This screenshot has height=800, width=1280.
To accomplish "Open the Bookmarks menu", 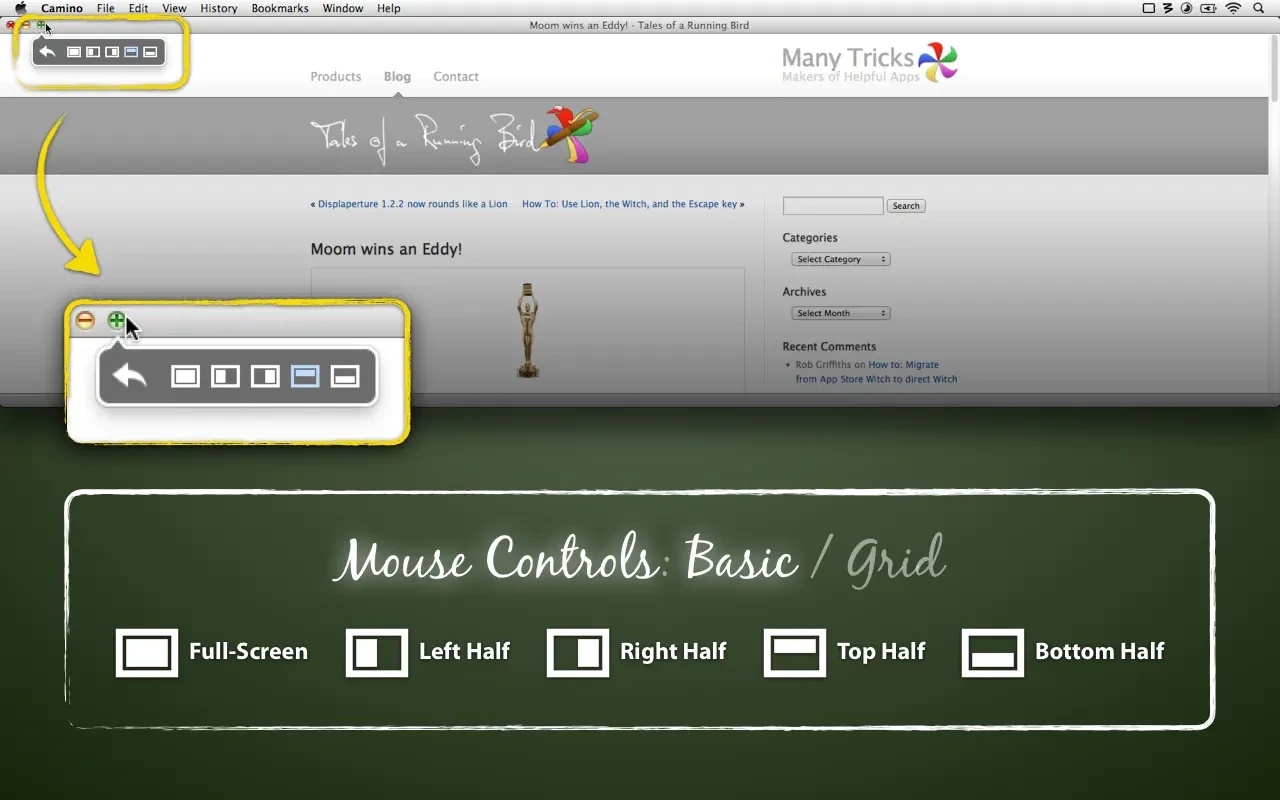I will 279,8.
